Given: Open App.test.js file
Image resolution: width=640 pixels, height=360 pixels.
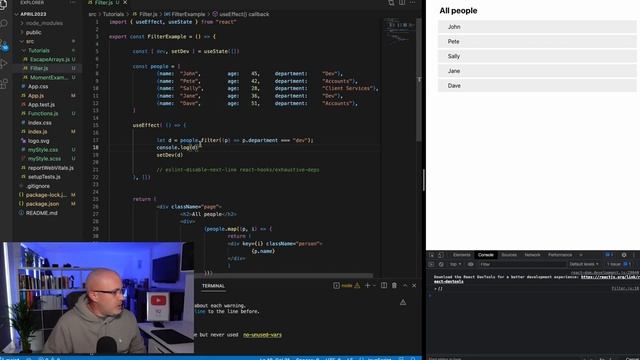Looking at the screenshot, I should pyautogui.click(x=41, y=104).
